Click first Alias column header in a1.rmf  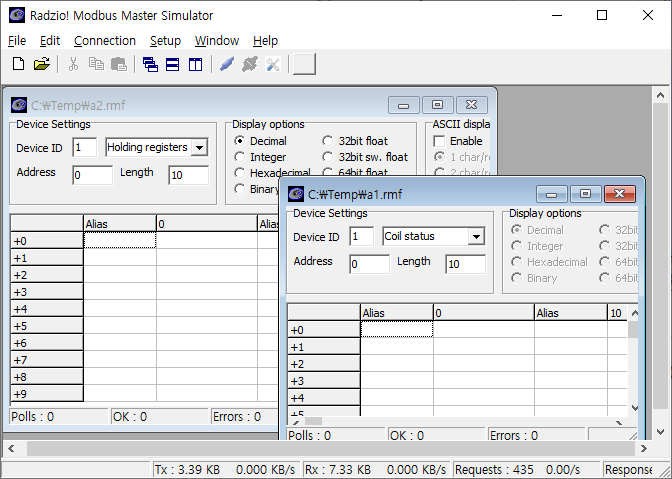[x=397, y=313]
